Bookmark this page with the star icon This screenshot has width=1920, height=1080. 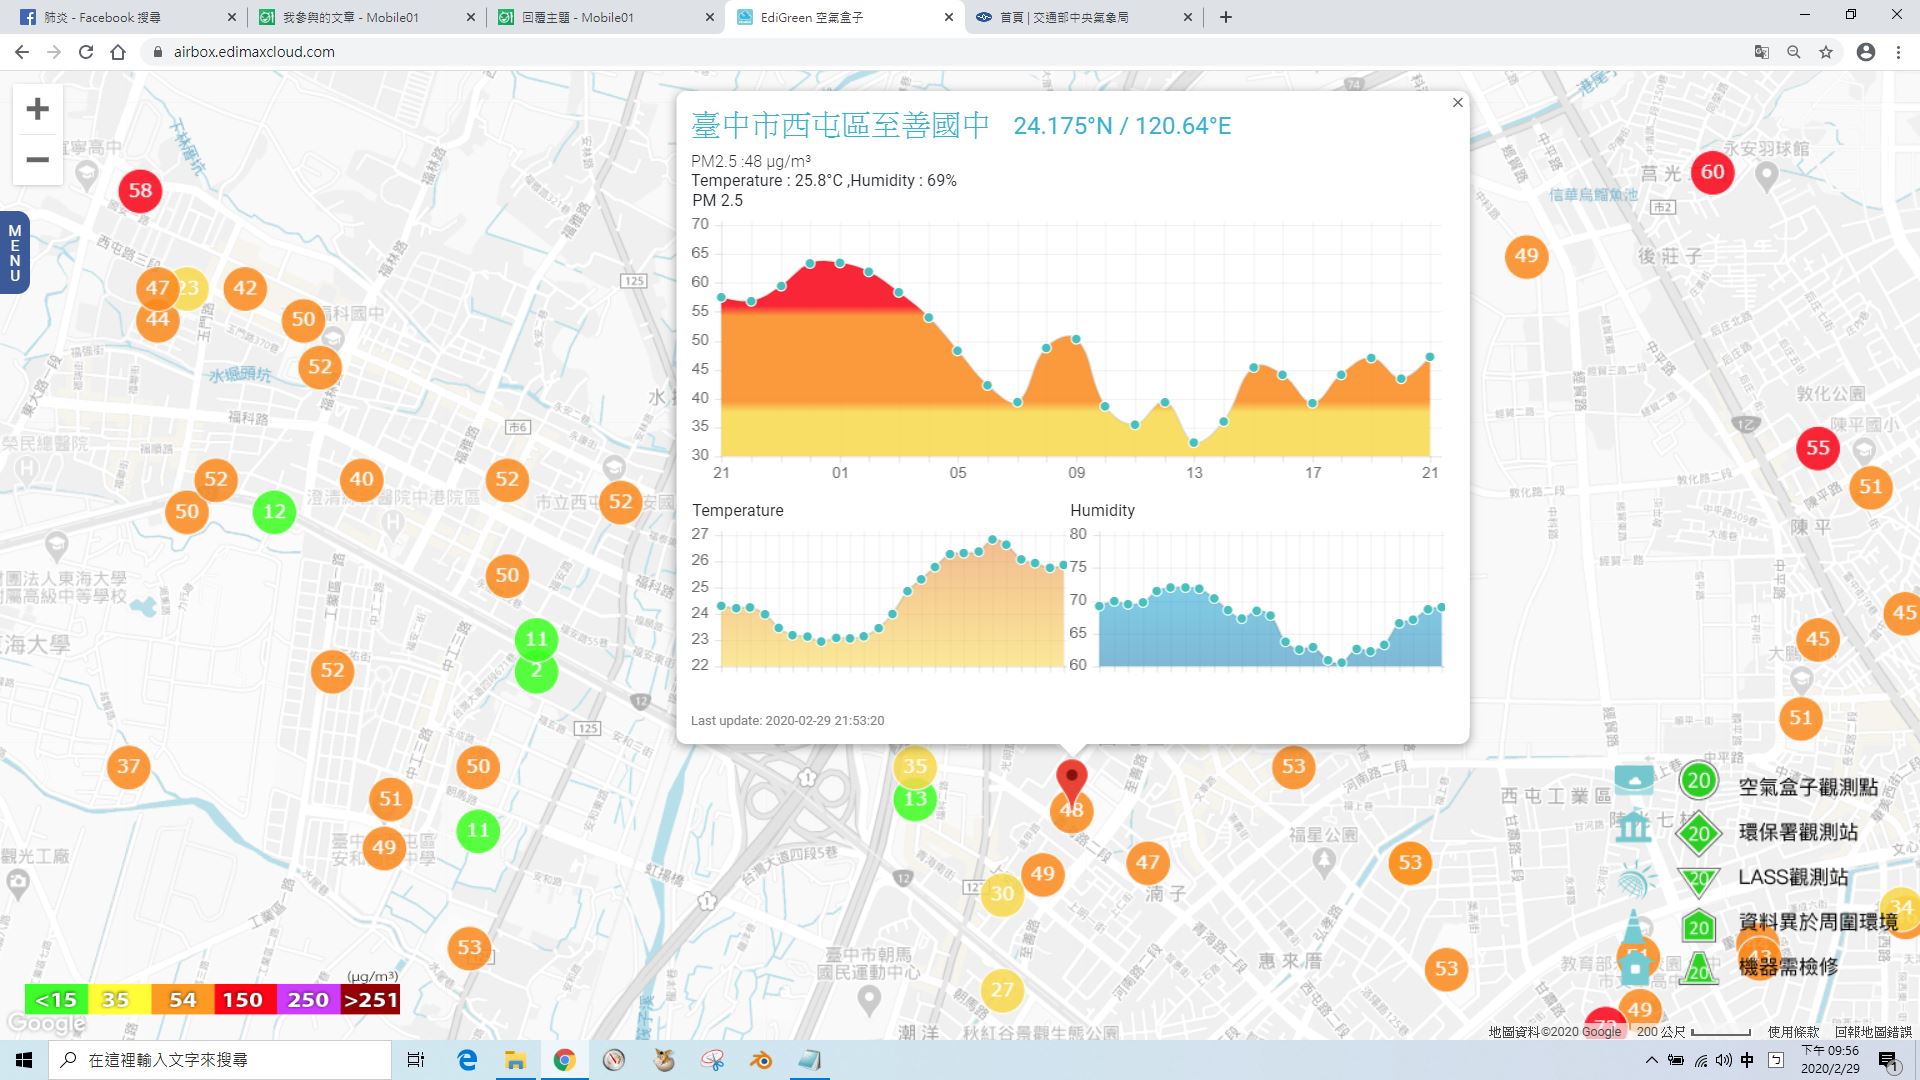pyautogui.click(x=1826, y=52)
